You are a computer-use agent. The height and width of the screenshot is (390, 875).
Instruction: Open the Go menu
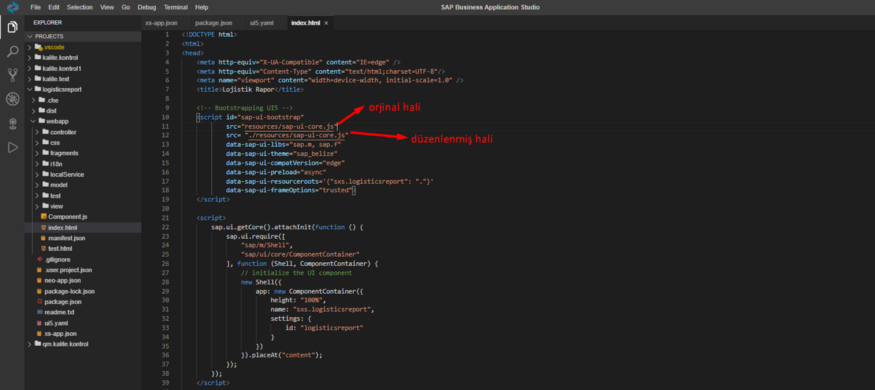click(126, 7)
